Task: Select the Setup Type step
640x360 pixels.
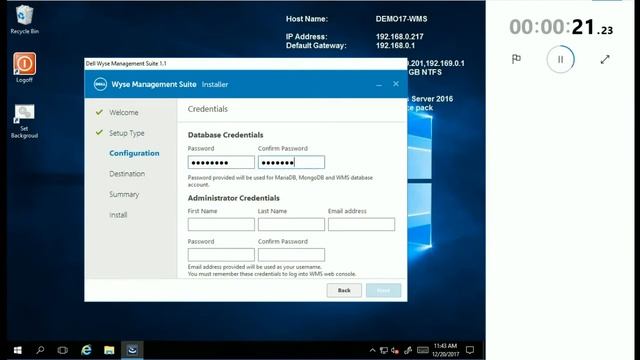Action: tap(127, 133)
